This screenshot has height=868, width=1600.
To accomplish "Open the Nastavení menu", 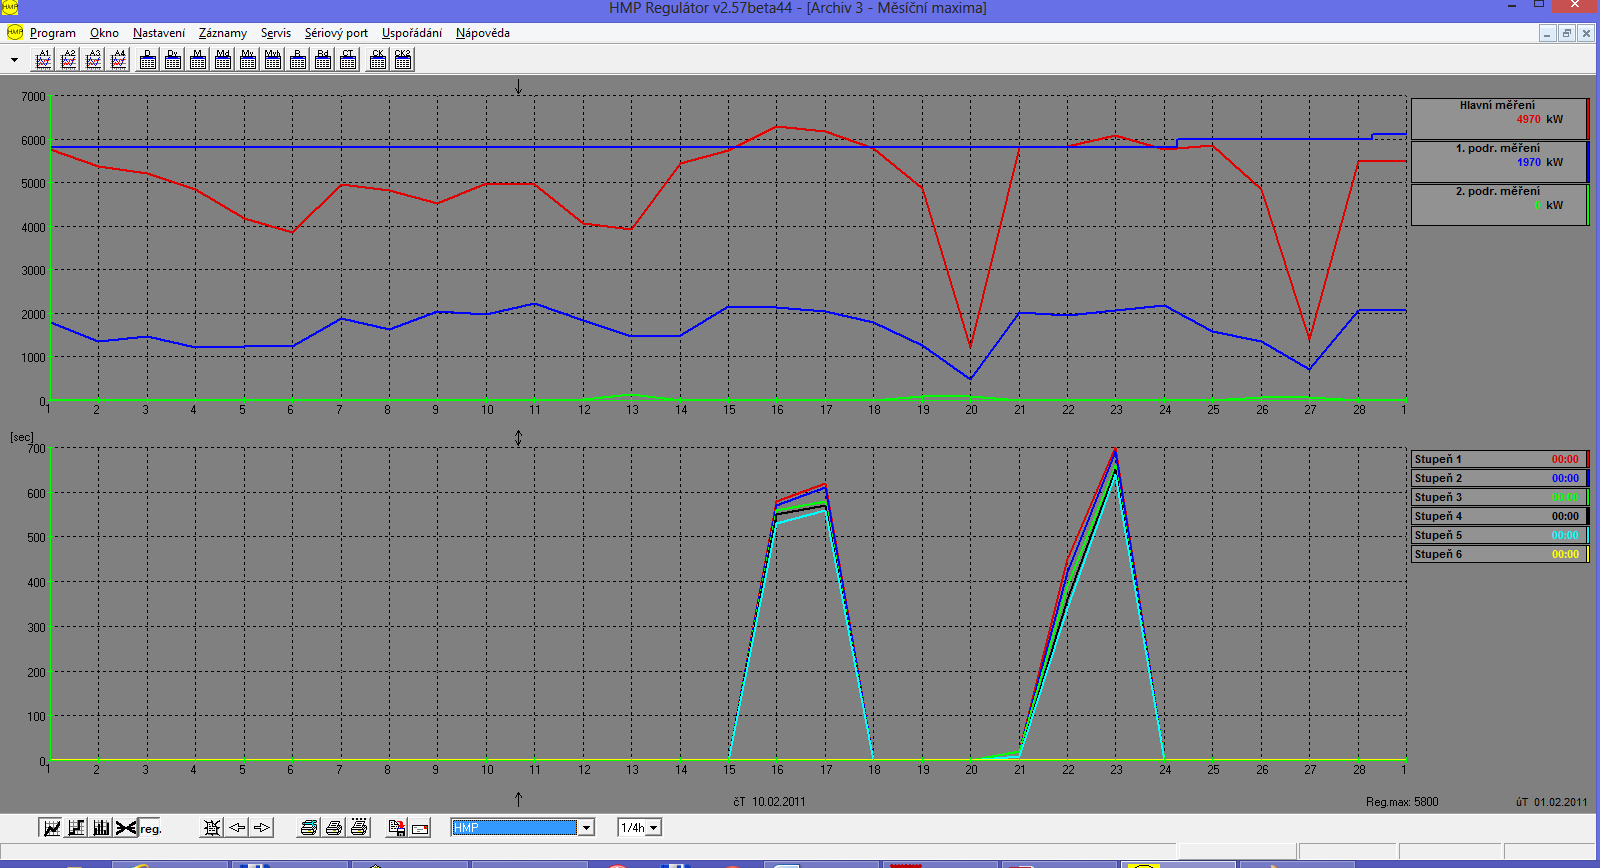I will (159, 33).
